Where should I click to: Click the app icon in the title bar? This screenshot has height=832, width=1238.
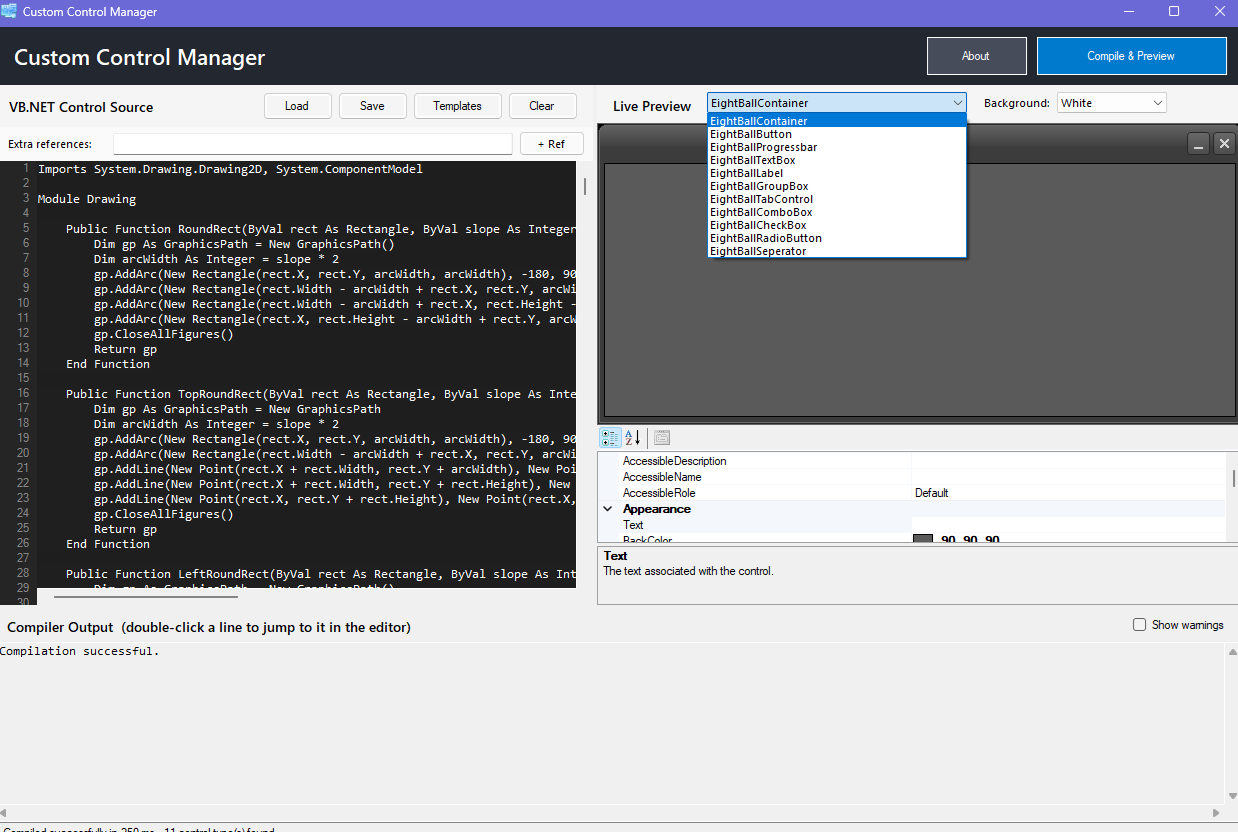point(9,12)
